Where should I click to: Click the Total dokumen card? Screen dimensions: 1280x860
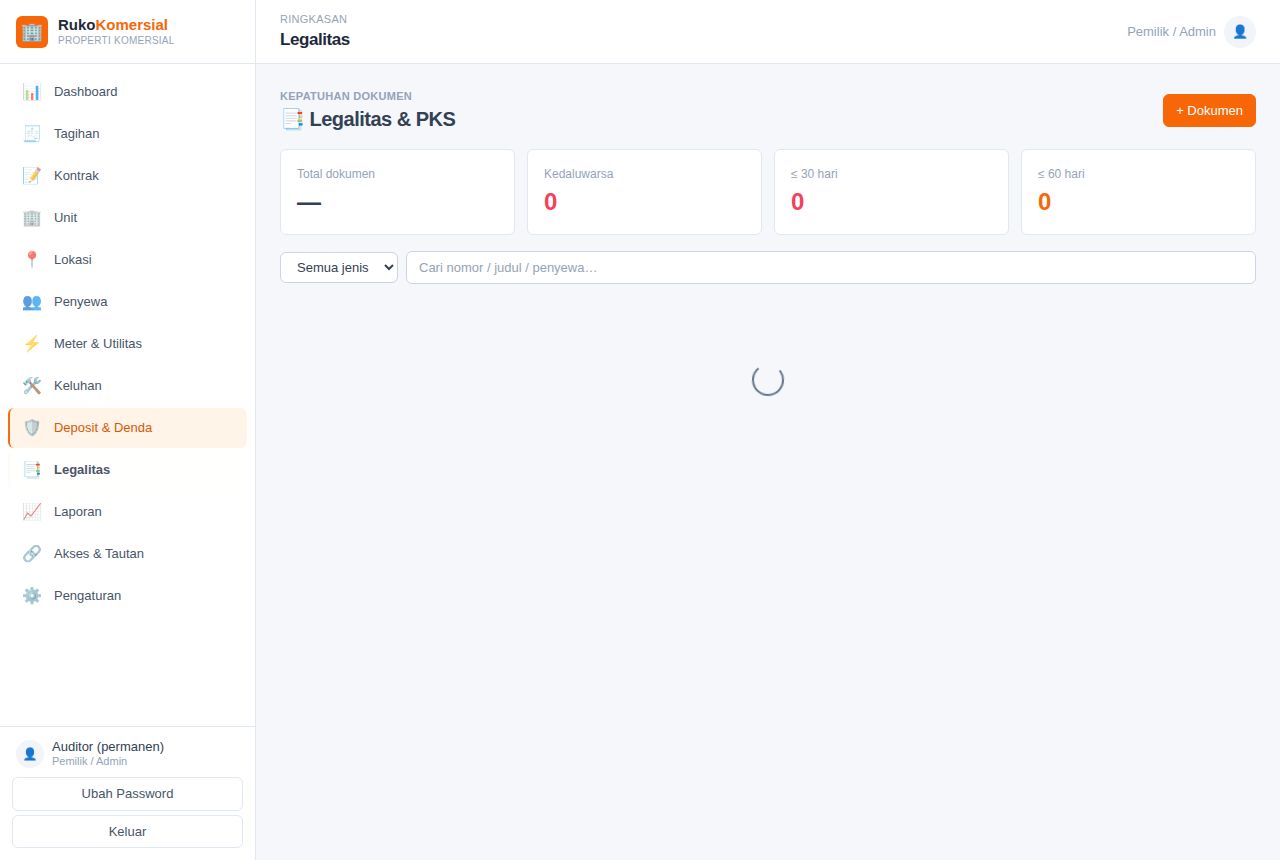[397, 192]
